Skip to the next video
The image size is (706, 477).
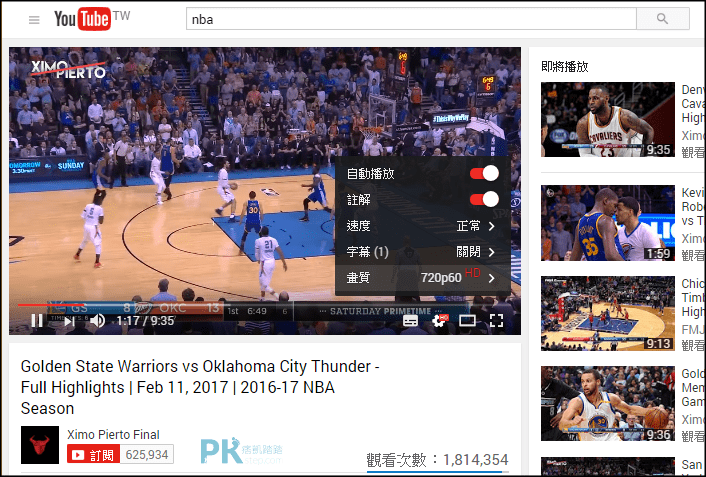[69, 321]
